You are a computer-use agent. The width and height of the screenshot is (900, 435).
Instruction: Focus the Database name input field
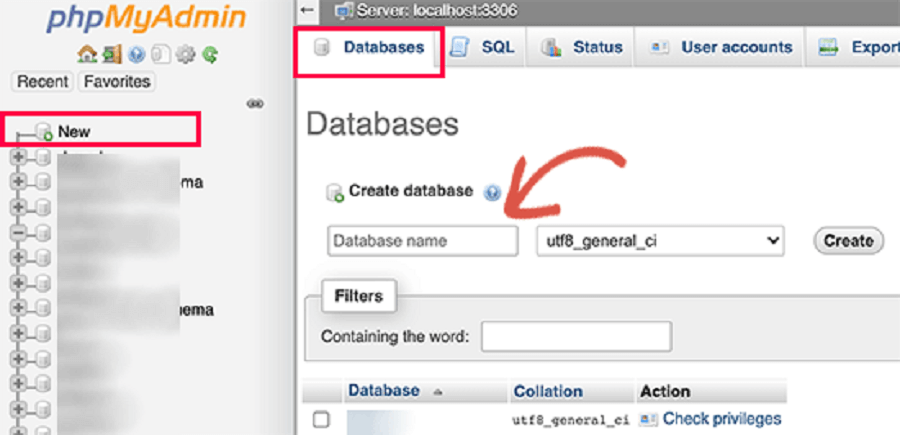422,240
